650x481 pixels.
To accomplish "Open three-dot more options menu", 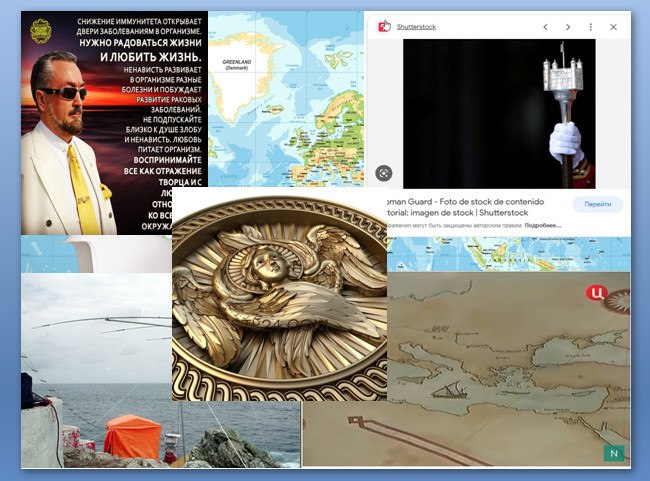I will (x=591, y=27).
